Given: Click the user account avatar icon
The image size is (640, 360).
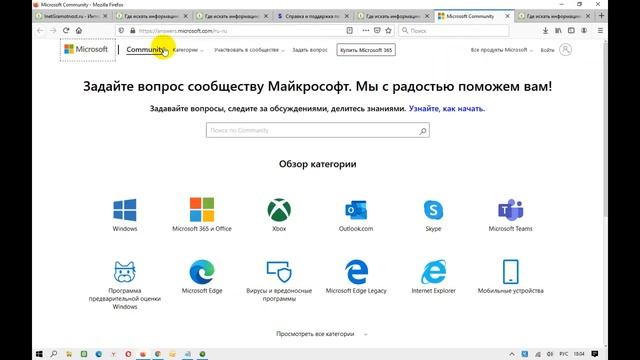Looking at the screenshot, I should (565, 50).
